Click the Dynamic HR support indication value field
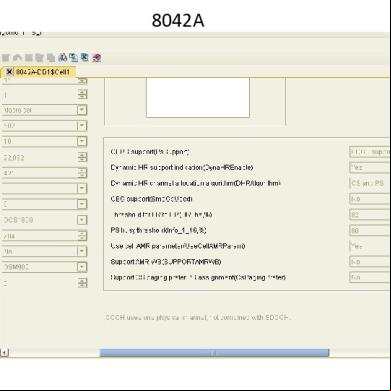The height and width of the screenshot is (391, 391). 370,167
